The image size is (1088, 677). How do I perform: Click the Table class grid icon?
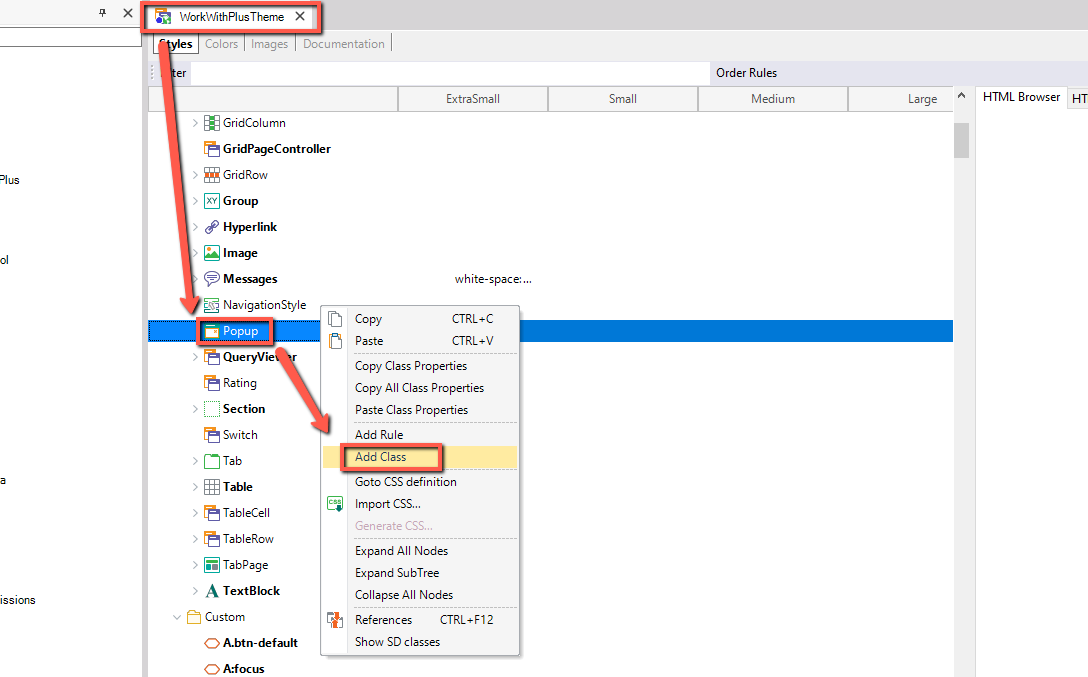pos(211,486)
